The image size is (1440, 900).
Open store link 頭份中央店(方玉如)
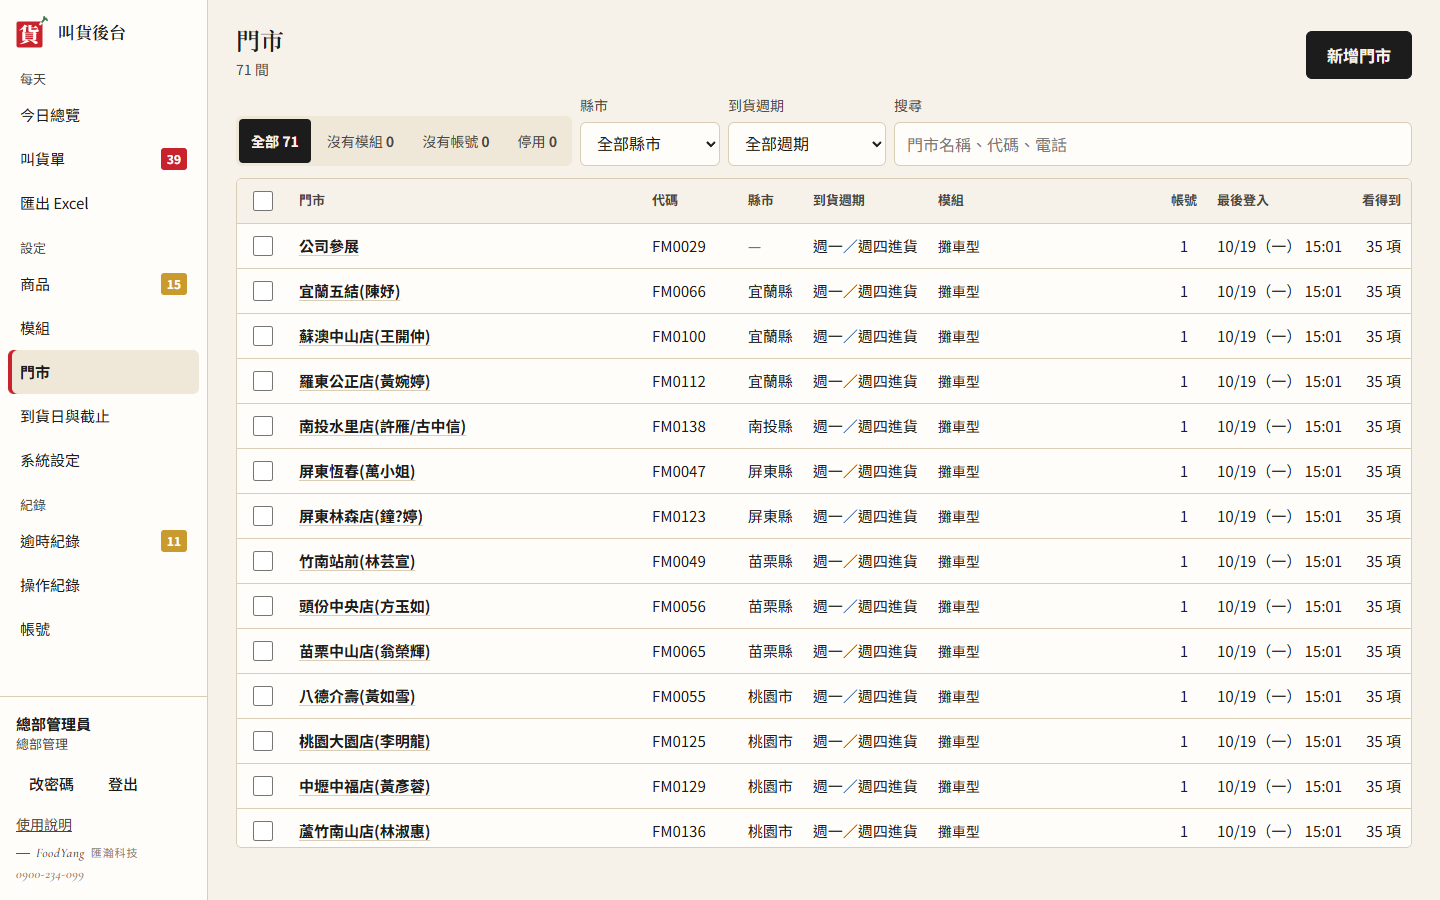pyautogui.click(x=364, y=606)
